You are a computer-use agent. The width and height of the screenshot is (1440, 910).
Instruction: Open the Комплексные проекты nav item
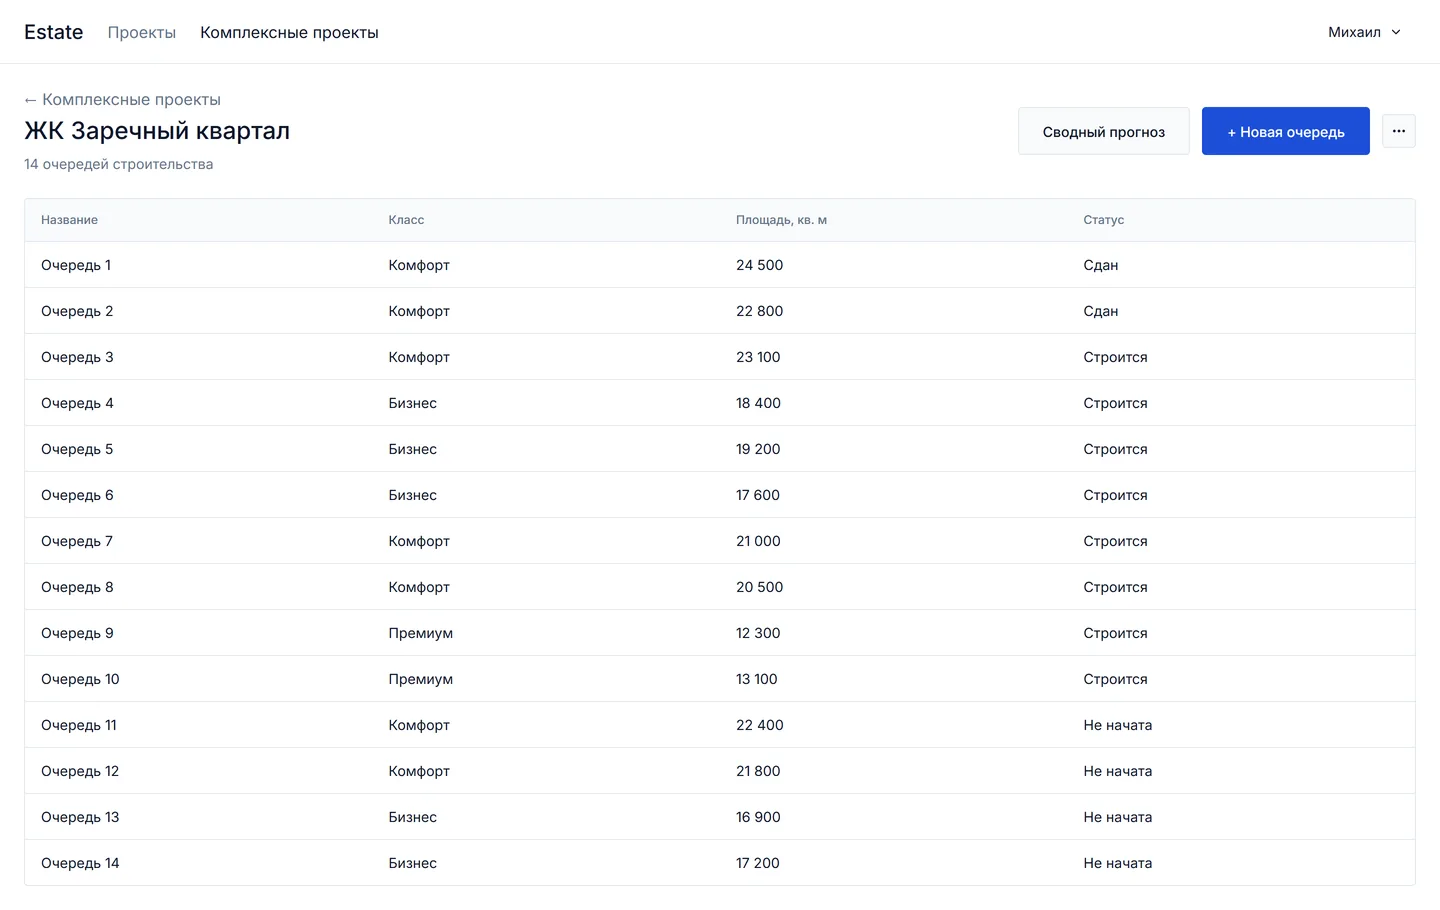pos(289,32)
